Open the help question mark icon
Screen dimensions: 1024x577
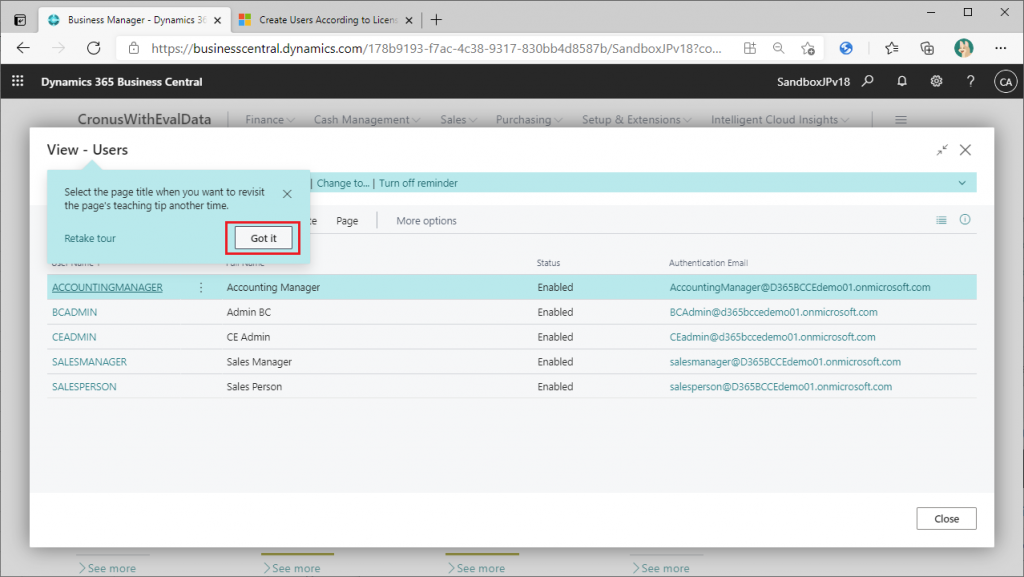[x=970, y=81]
